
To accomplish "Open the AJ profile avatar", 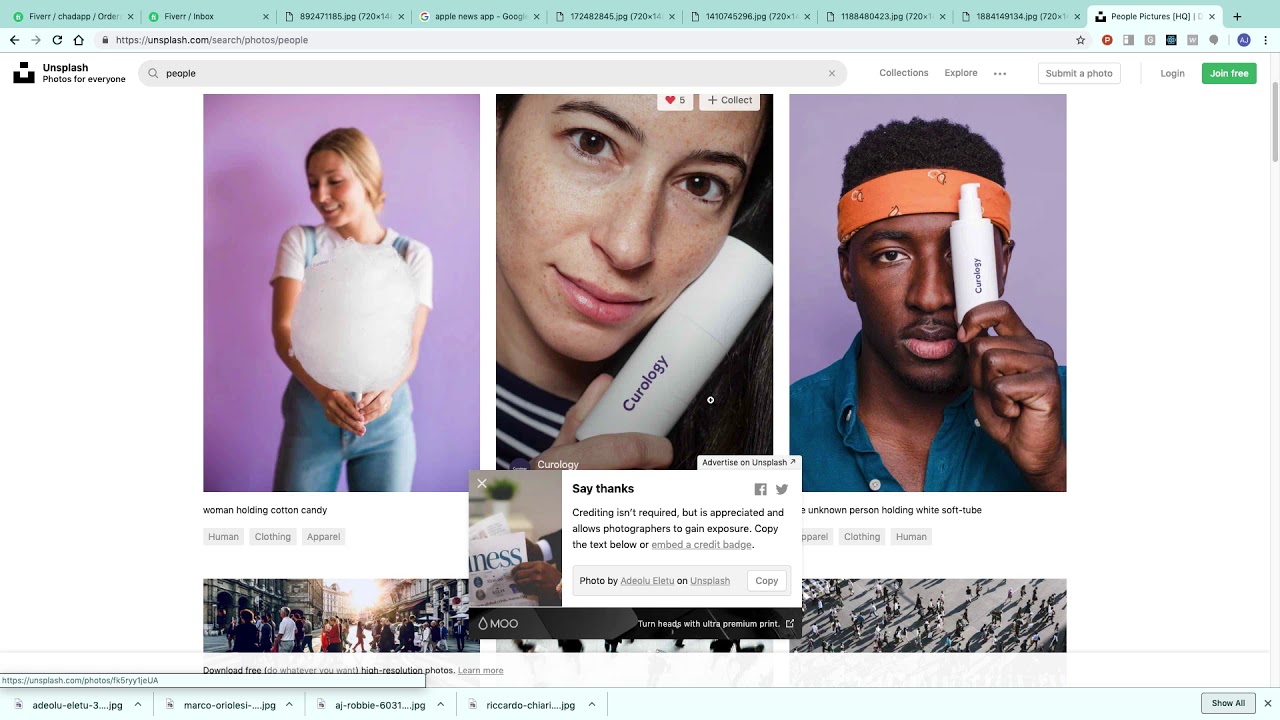I will pyautogui.click(x=1243, y=40).
